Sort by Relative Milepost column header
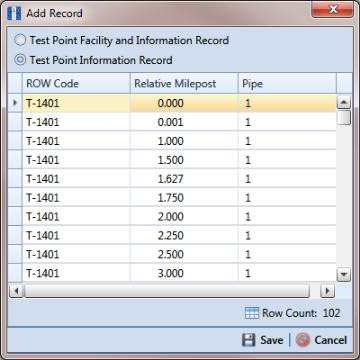The image size is (360, 360). [x=184, y=83]
